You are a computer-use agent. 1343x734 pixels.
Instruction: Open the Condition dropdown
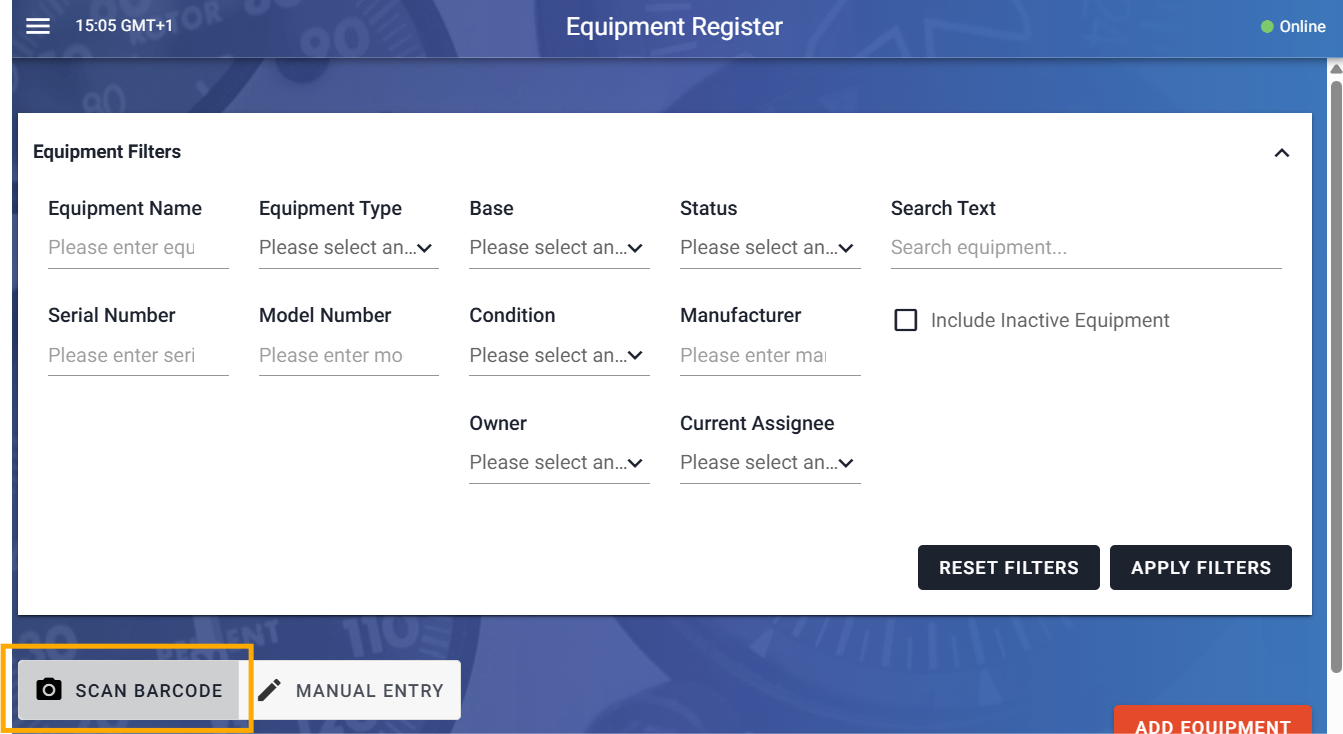click(558, 355)
